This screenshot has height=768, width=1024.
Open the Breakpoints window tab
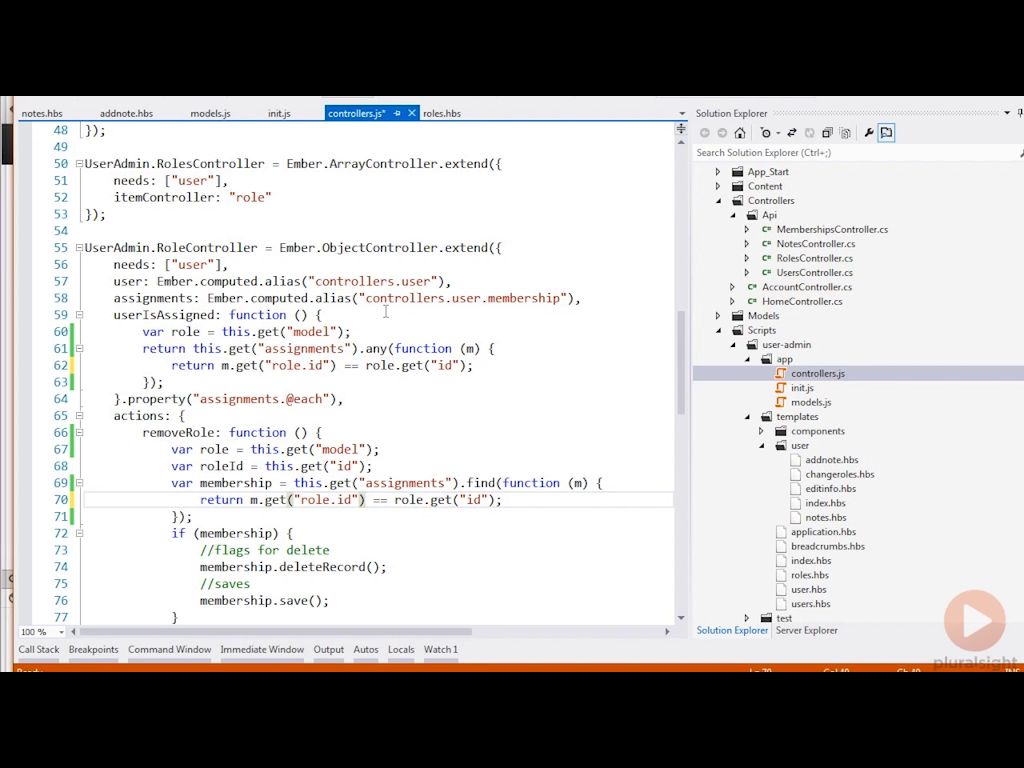coord(93,649)
